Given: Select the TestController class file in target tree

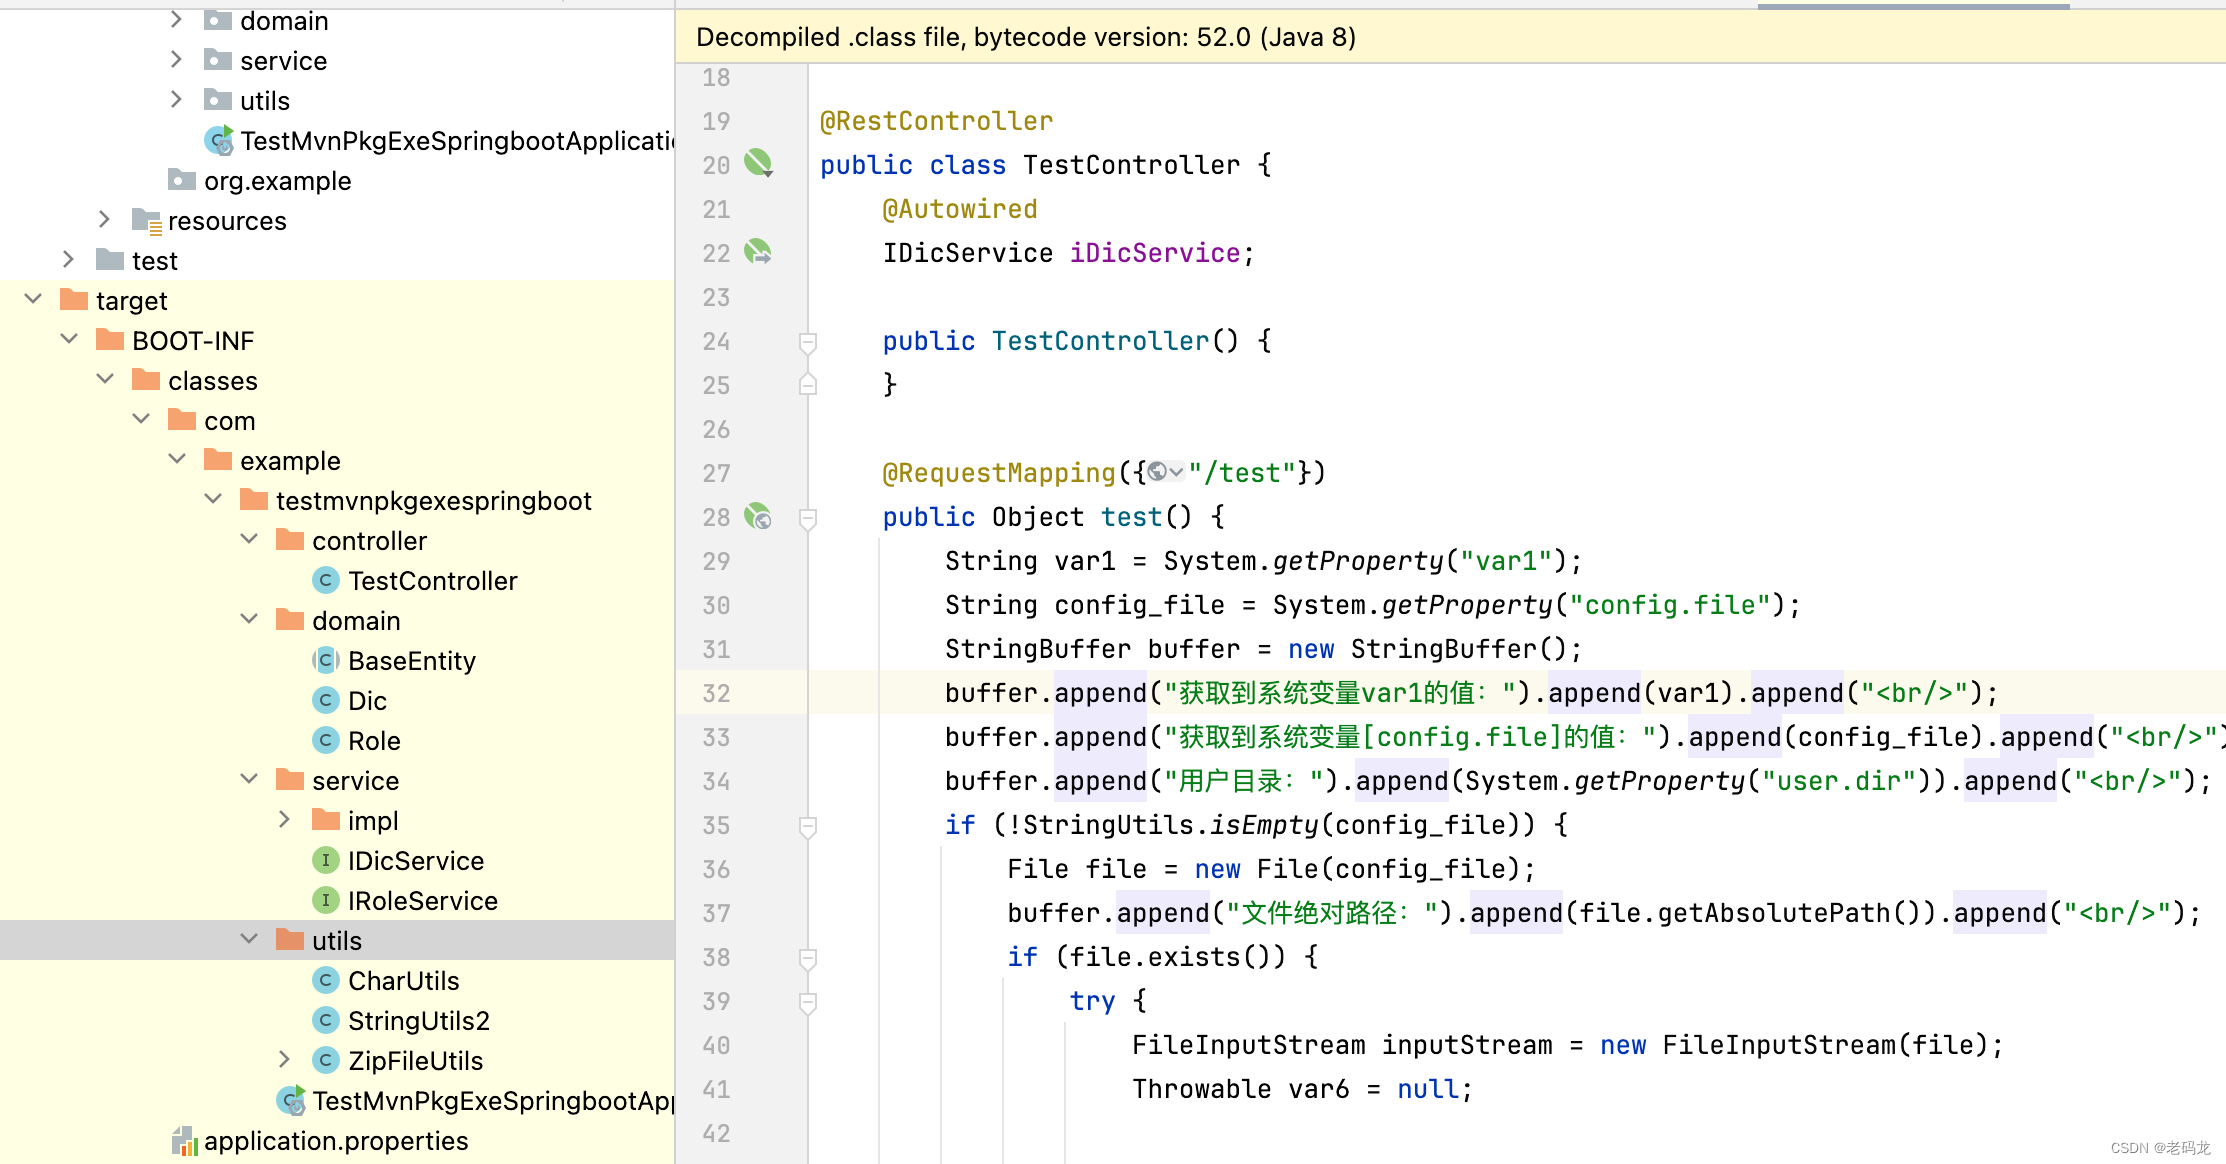Looking at the screenshot, I should (x=431, y=581).
